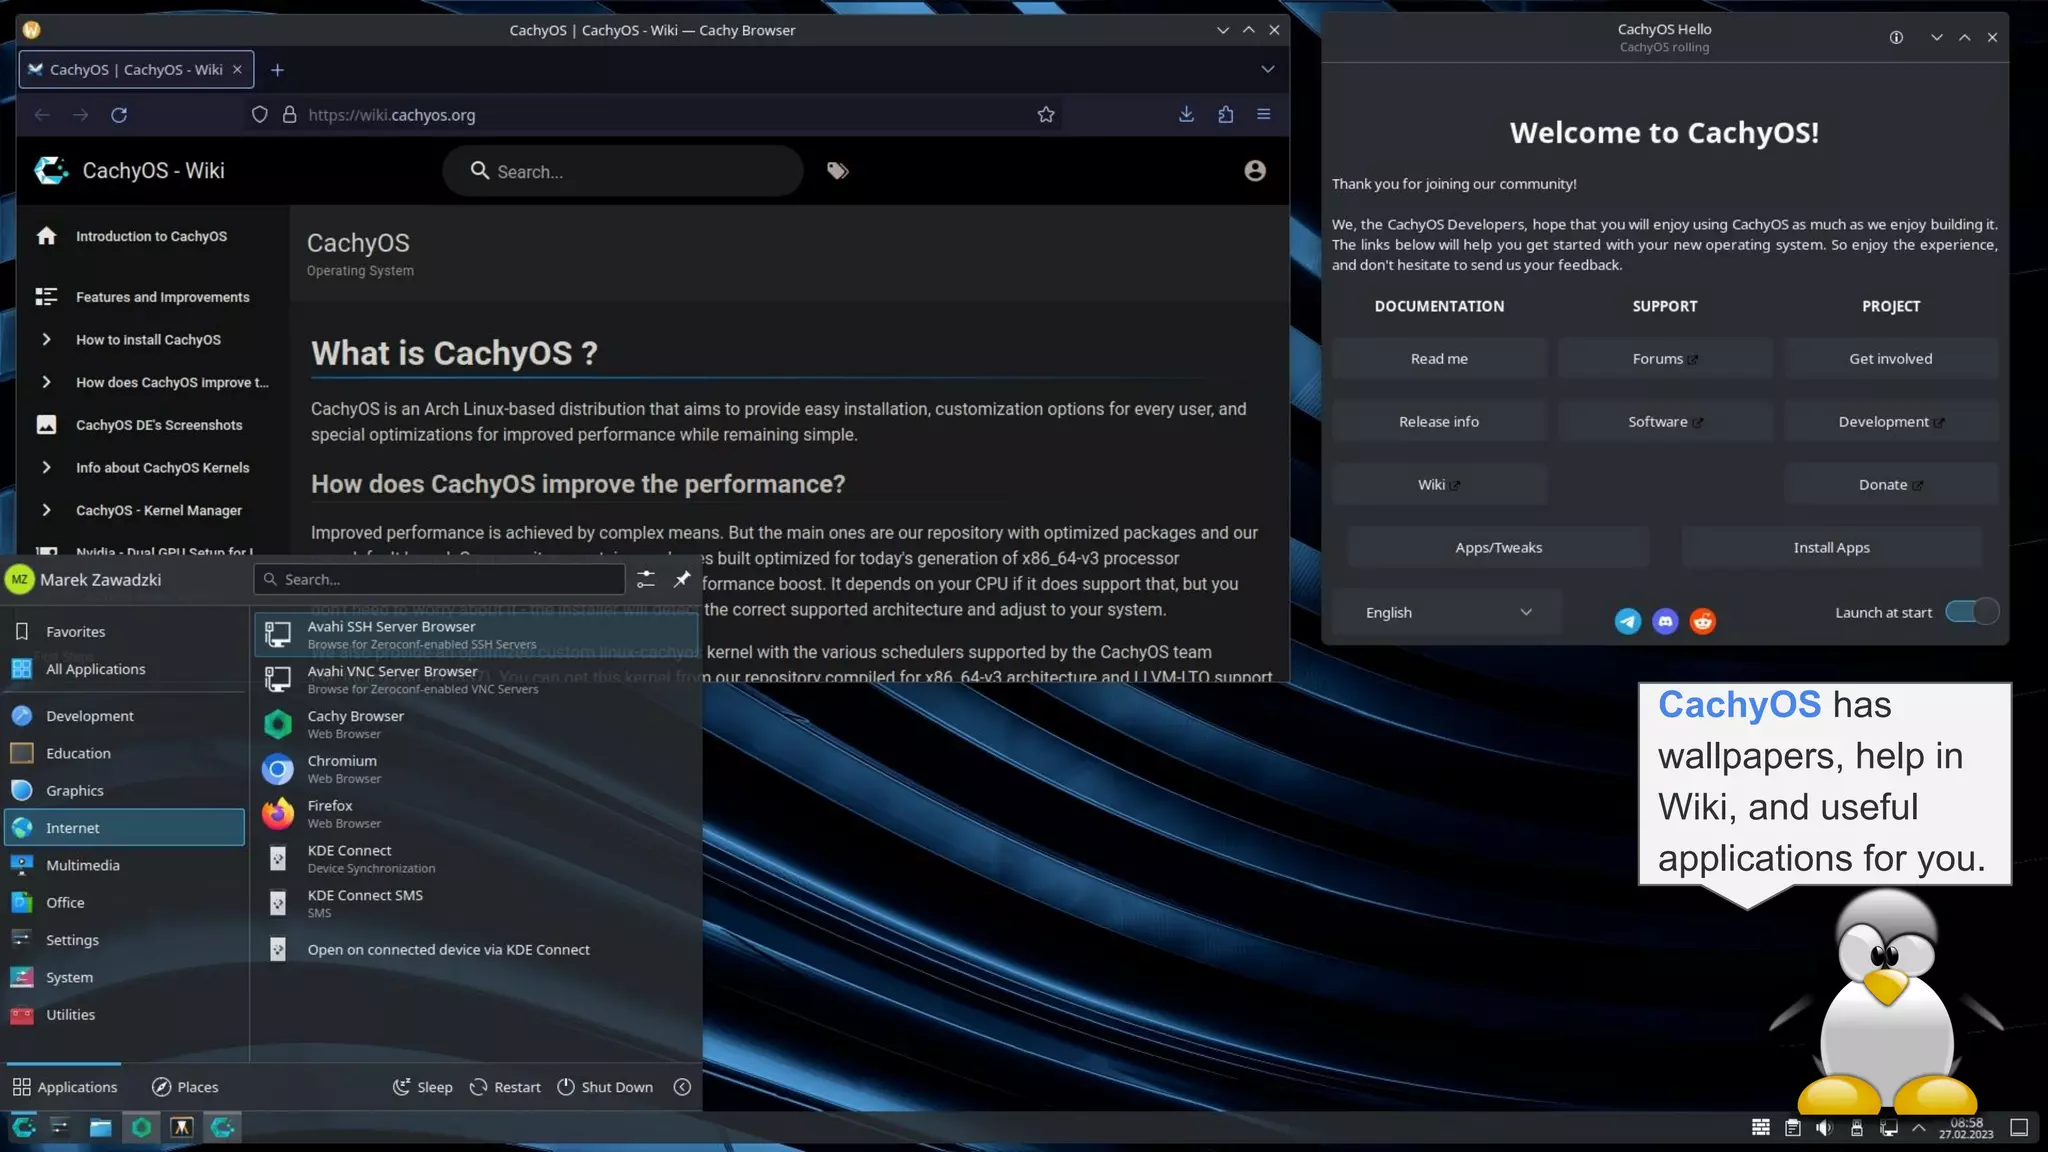Open the browser list-all-tabs chevron
Screen dimensions: 2048x1152
1268,69
